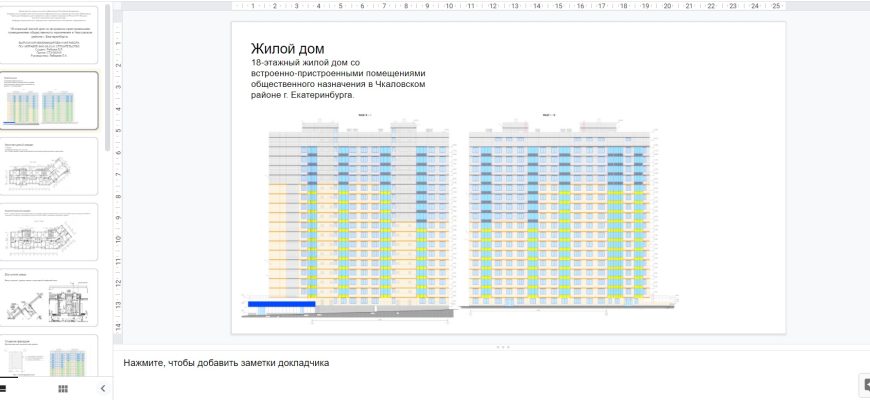
Task: Collapse the slide filmstrip panel
Action: [102, 388]
